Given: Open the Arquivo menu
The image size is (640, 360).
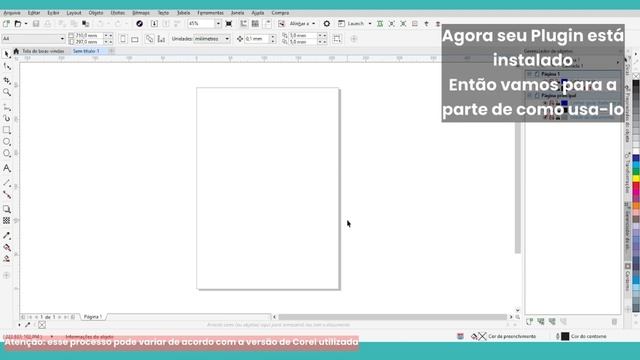Looking at the screenshot, I should (12, 13).
